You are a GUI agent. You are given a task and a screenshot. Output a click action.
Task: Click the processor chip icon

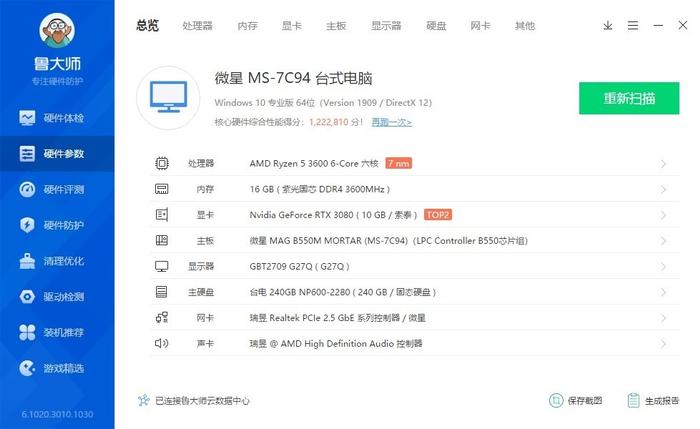pos(162,163)
